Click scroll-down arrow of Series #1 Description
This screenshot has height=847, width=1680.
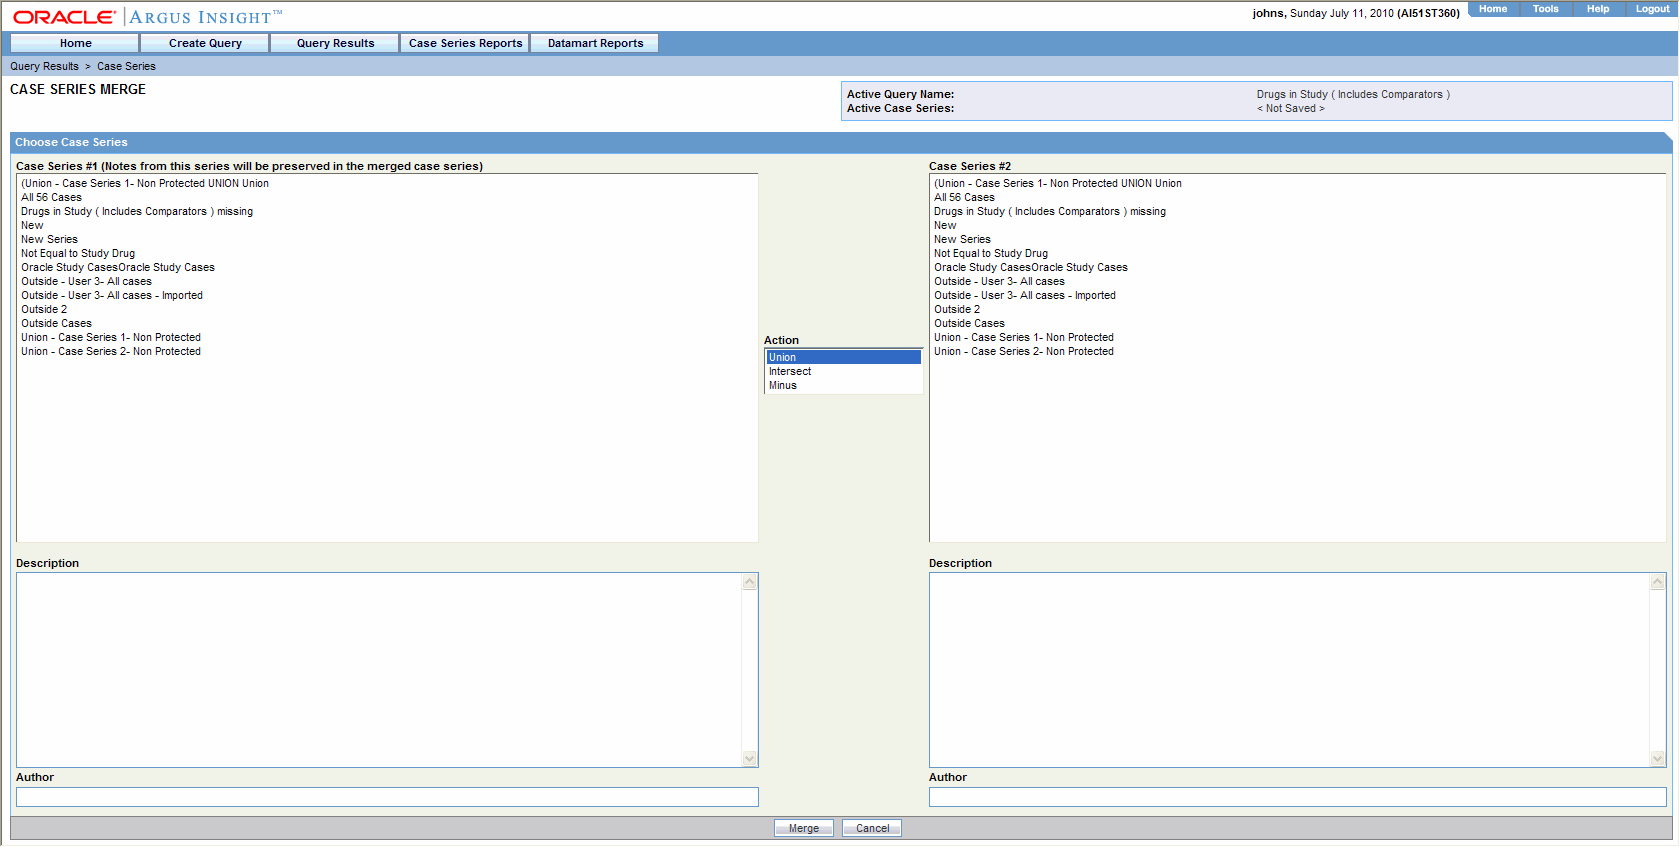pos(750,759)
